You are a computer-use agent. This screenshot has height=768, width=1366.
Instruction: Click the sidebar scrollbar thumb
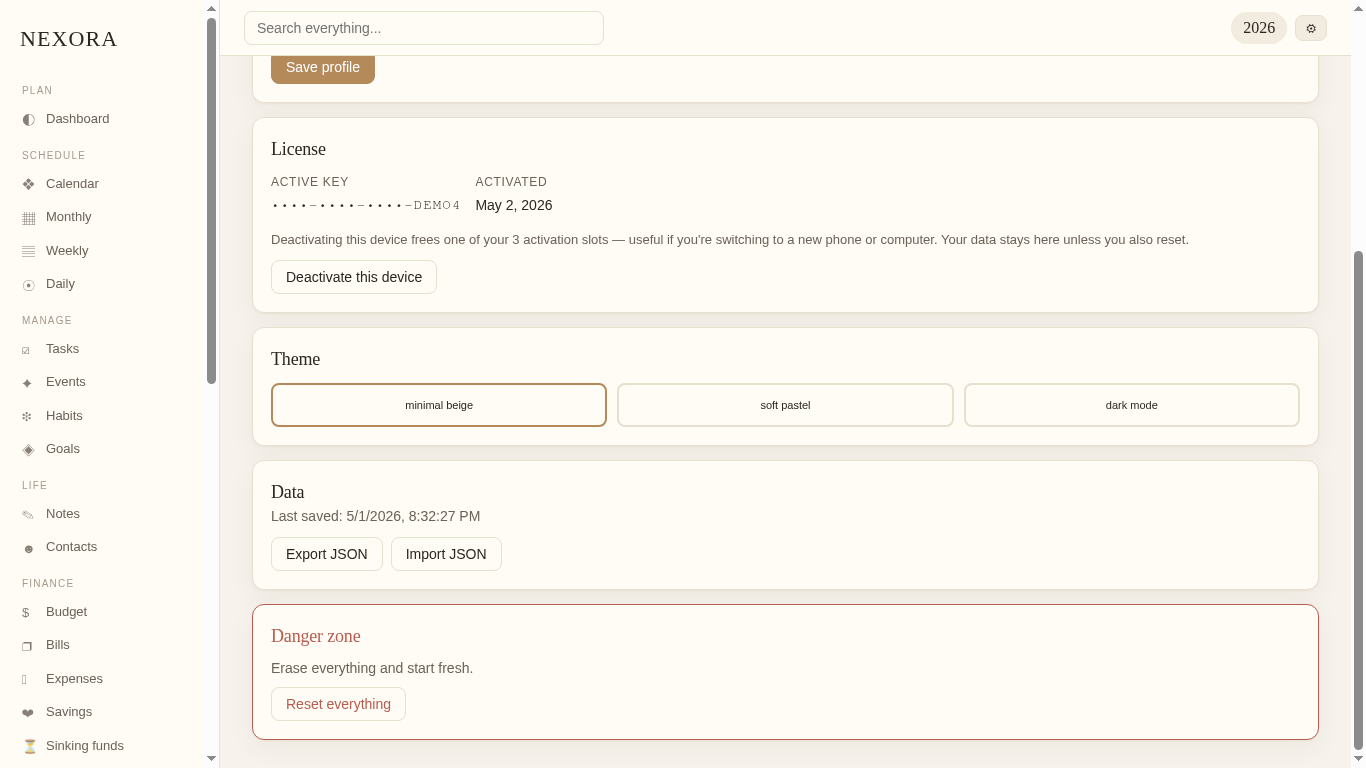pos(211,201)
